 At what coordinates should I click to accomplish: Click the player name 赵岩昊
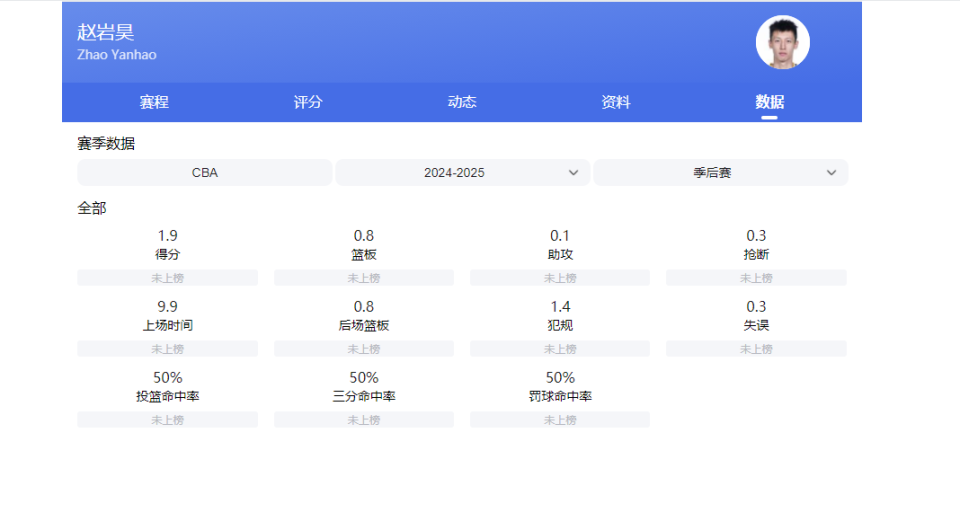[105, 32]
